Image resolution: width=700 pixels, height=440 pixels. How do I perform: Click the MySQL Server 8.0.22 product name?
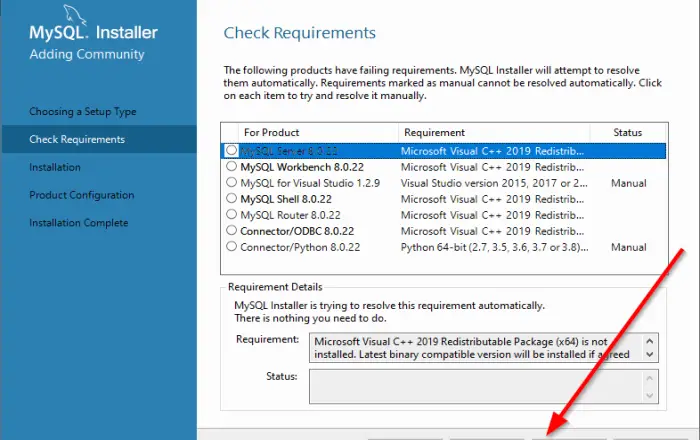pyautogui.click(x=289, y=151)
